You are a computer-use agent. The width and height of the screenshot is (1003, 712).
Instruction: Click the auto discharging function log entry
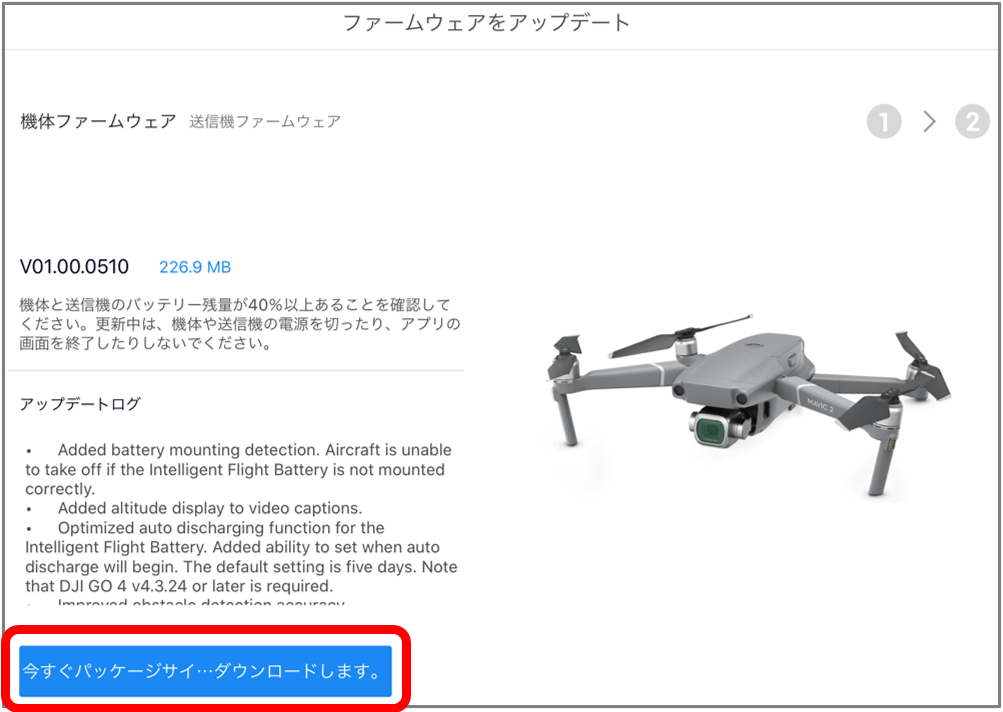(x=241, y=557)
